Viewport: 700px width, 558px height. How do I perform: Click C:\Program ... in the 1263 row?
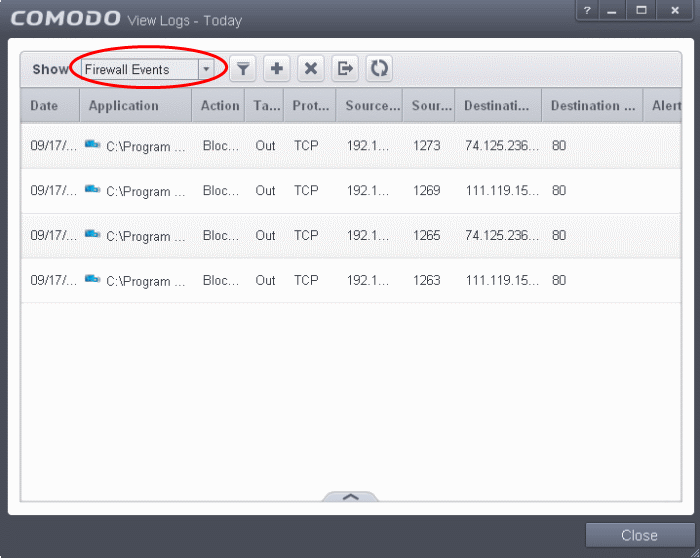146,281
